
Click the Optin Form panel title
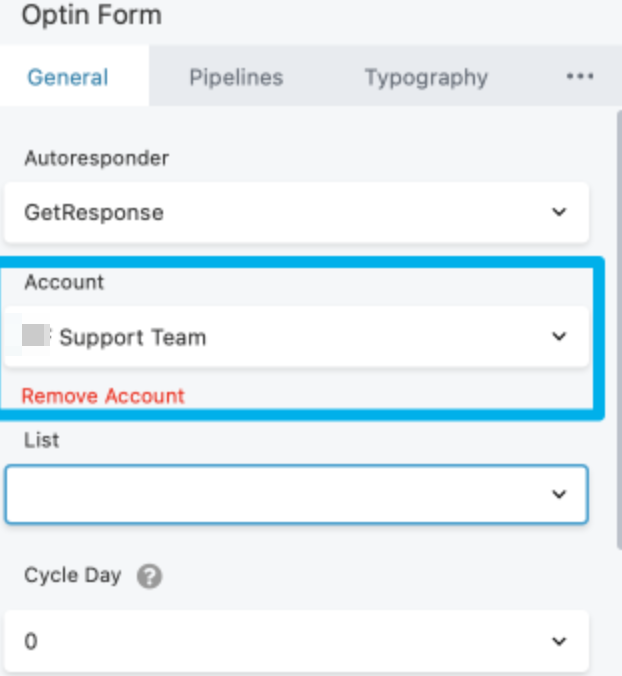(91, 16)
